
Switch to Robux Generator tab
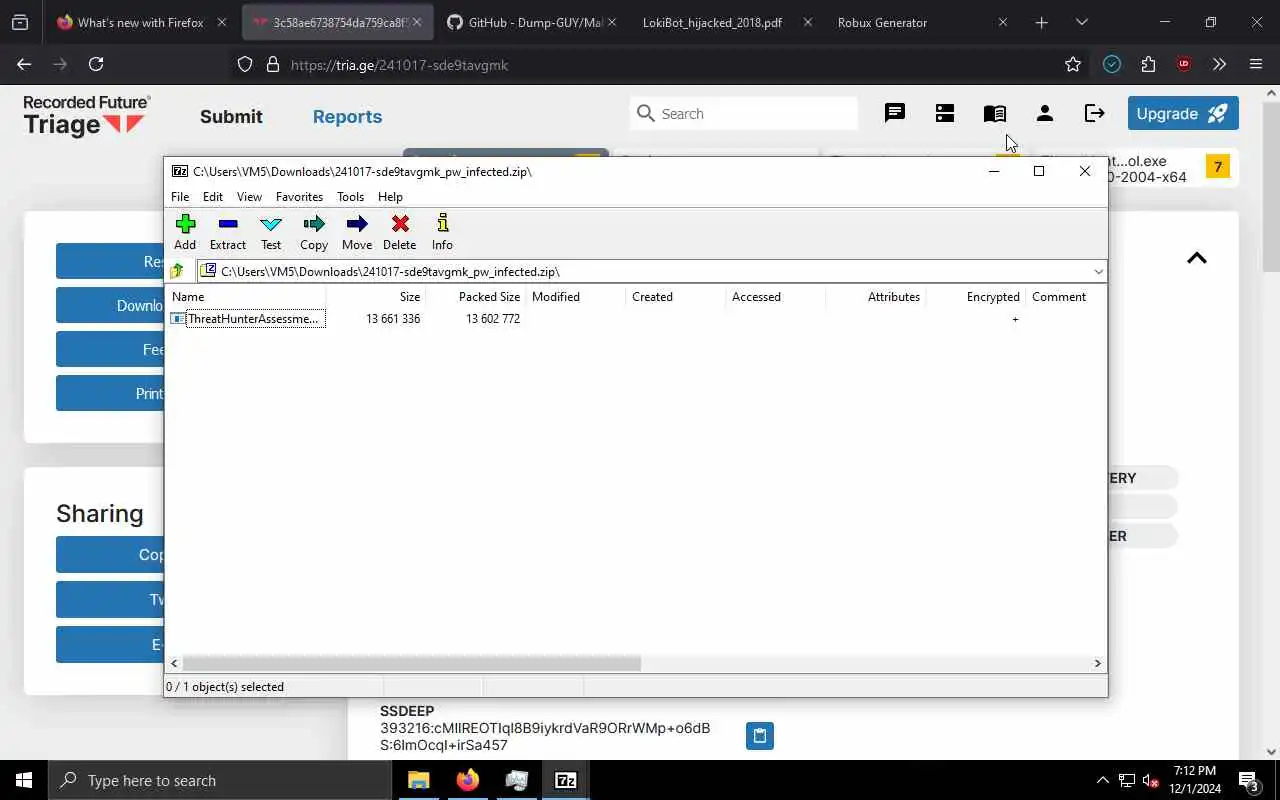point(920,22)
